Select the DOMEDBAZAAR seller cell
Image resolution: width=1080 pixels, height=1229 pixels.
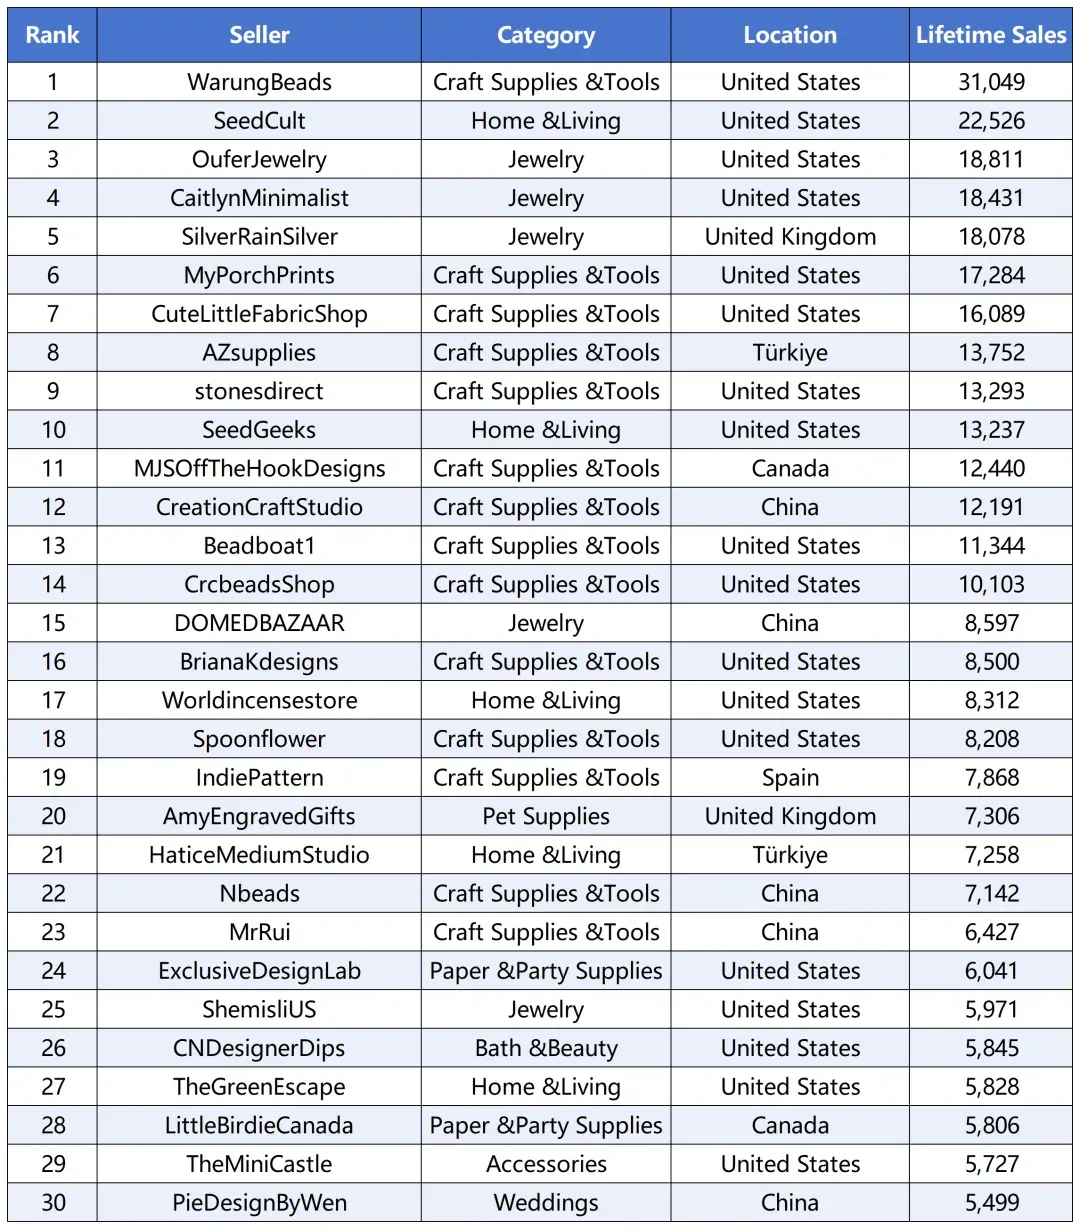259,623
